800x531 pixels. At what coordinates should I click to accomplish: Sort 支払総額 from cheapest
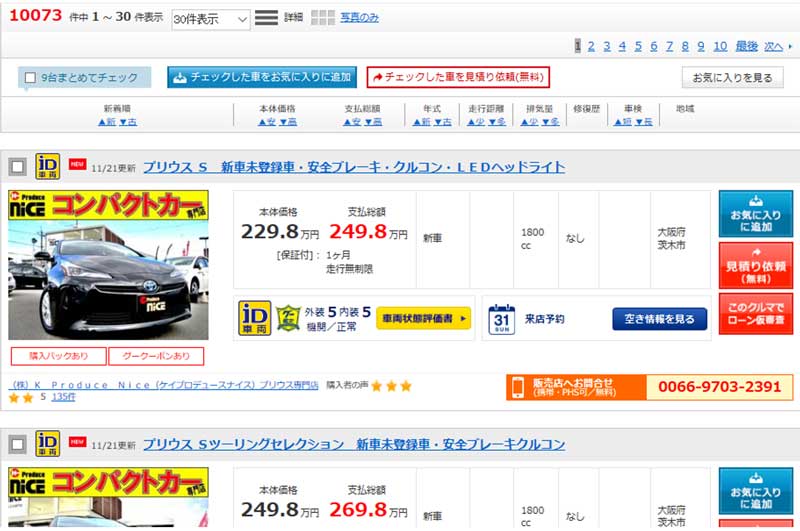pyautogui.click(x=352, y=122)
